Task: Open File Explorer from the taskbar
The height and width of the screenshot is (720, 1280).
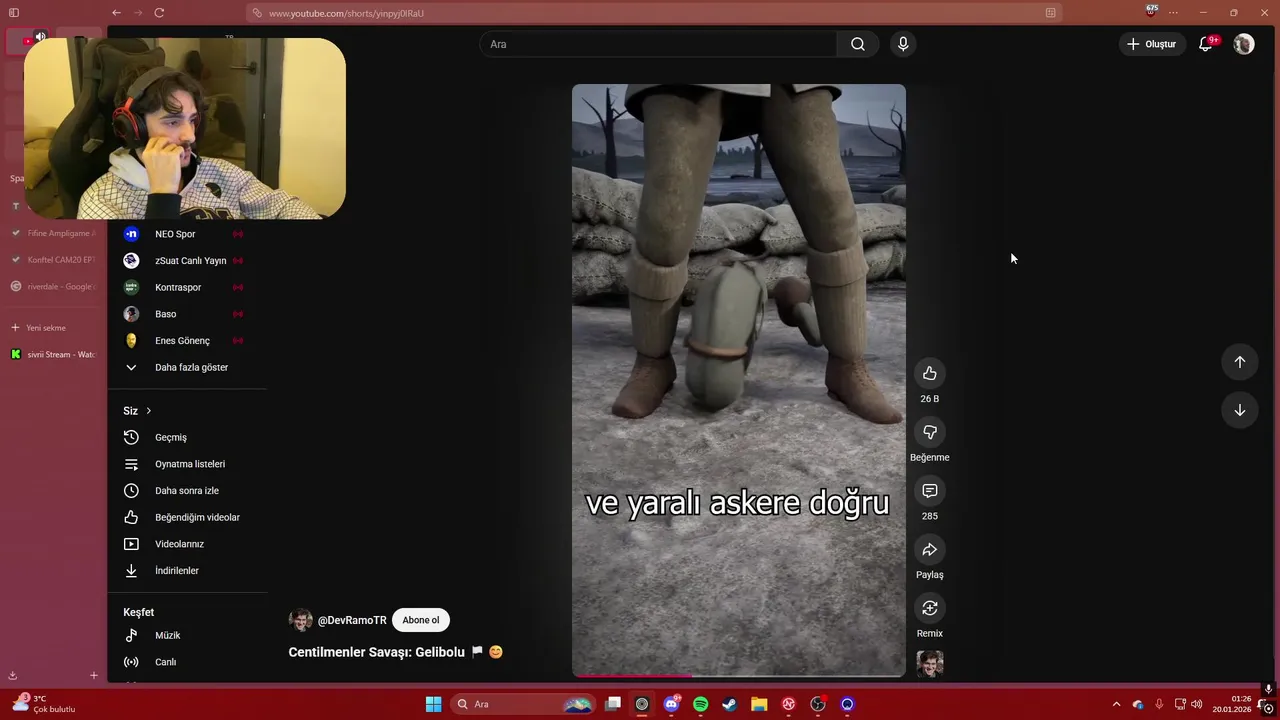Action: (759, 704)
